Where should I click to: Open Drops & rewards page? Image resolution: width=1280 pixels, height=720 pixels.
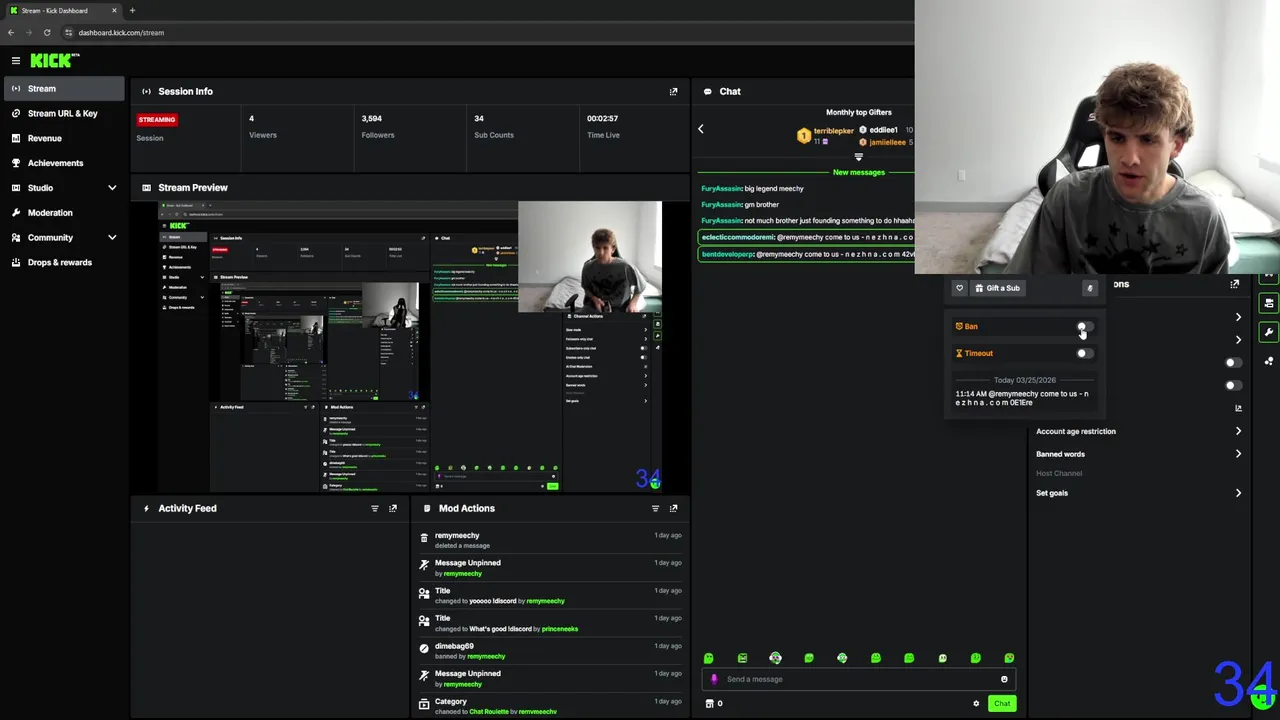(63, 262)
